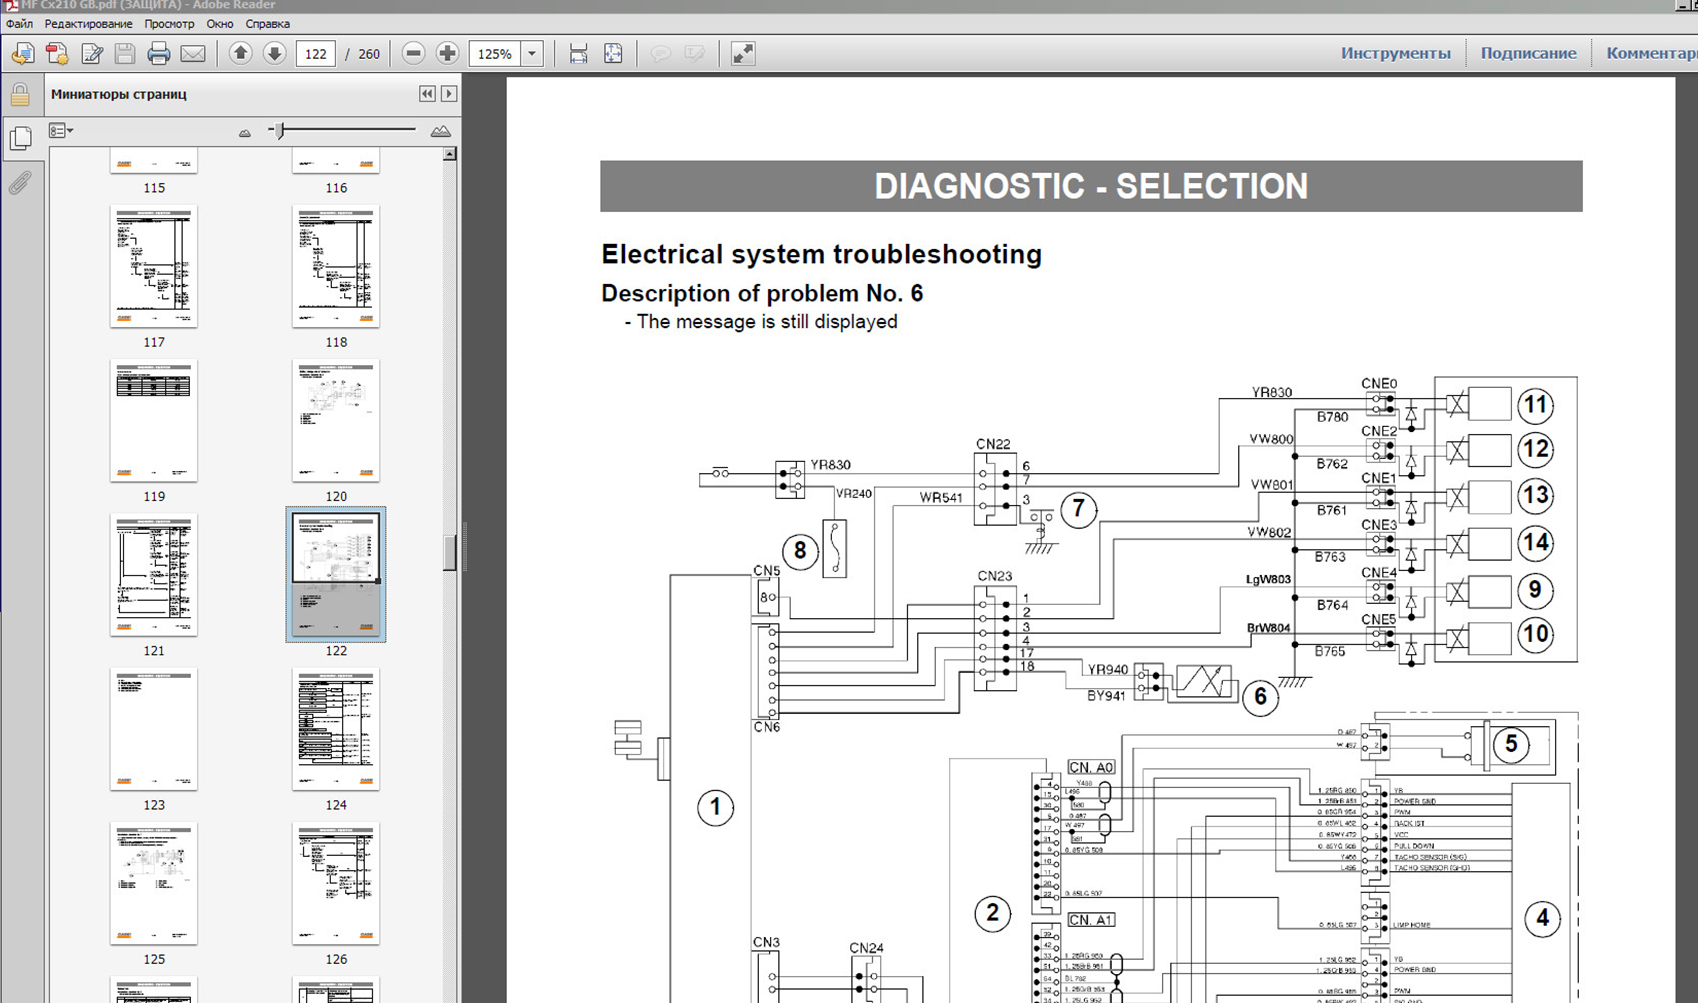The image size is (1698, 1003).
Task: Expand the thumbnails panel with right arrow
Action: pyautogui.click(x=449, y=94)
